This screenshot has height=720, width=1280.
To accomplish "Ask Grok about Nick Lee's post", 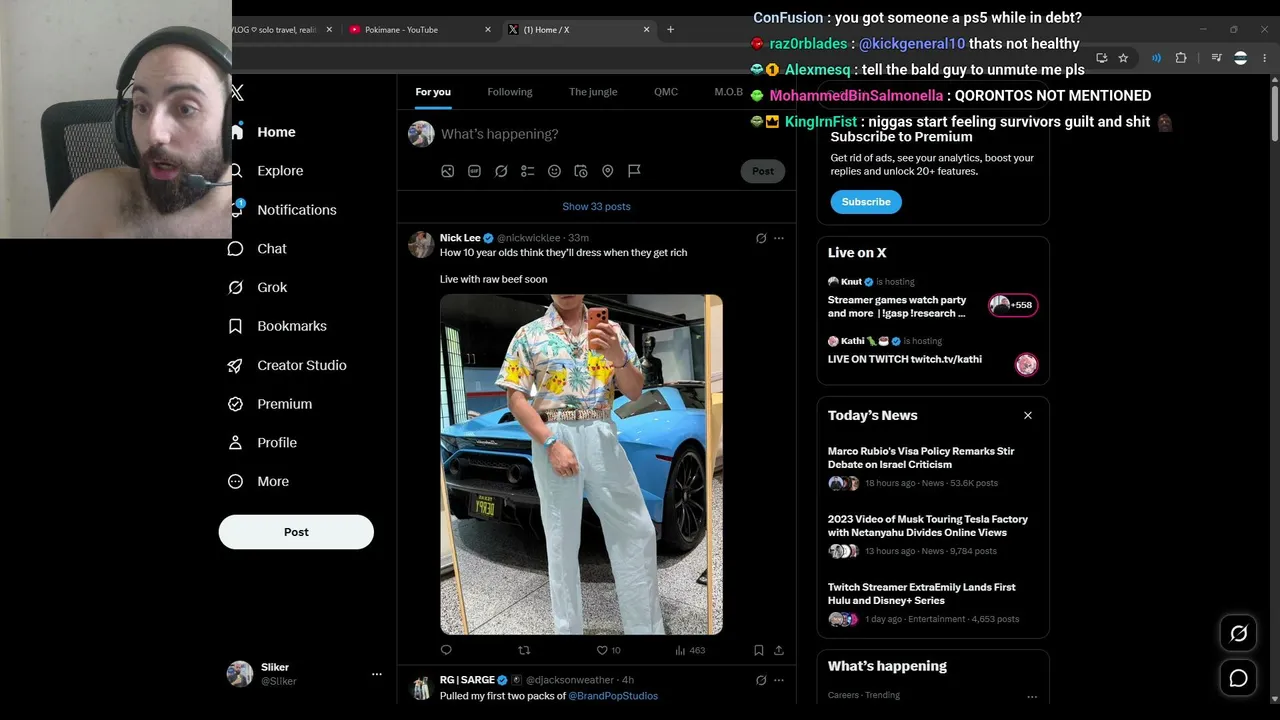I will click(x=761, y=238).
